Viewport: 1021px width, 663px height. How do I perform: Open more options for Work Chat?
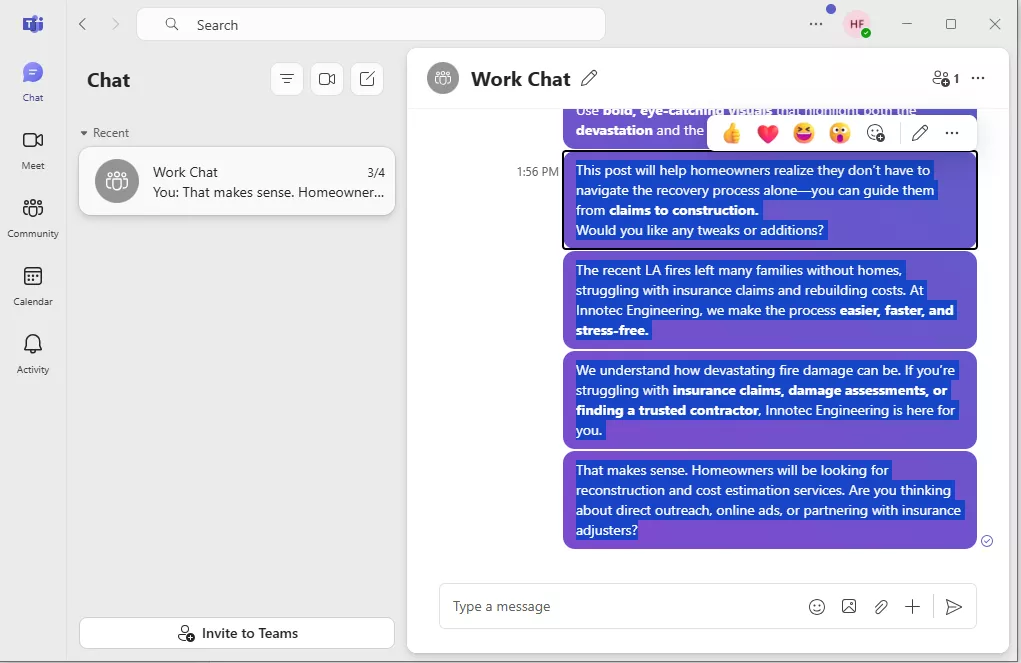[977, 78]
